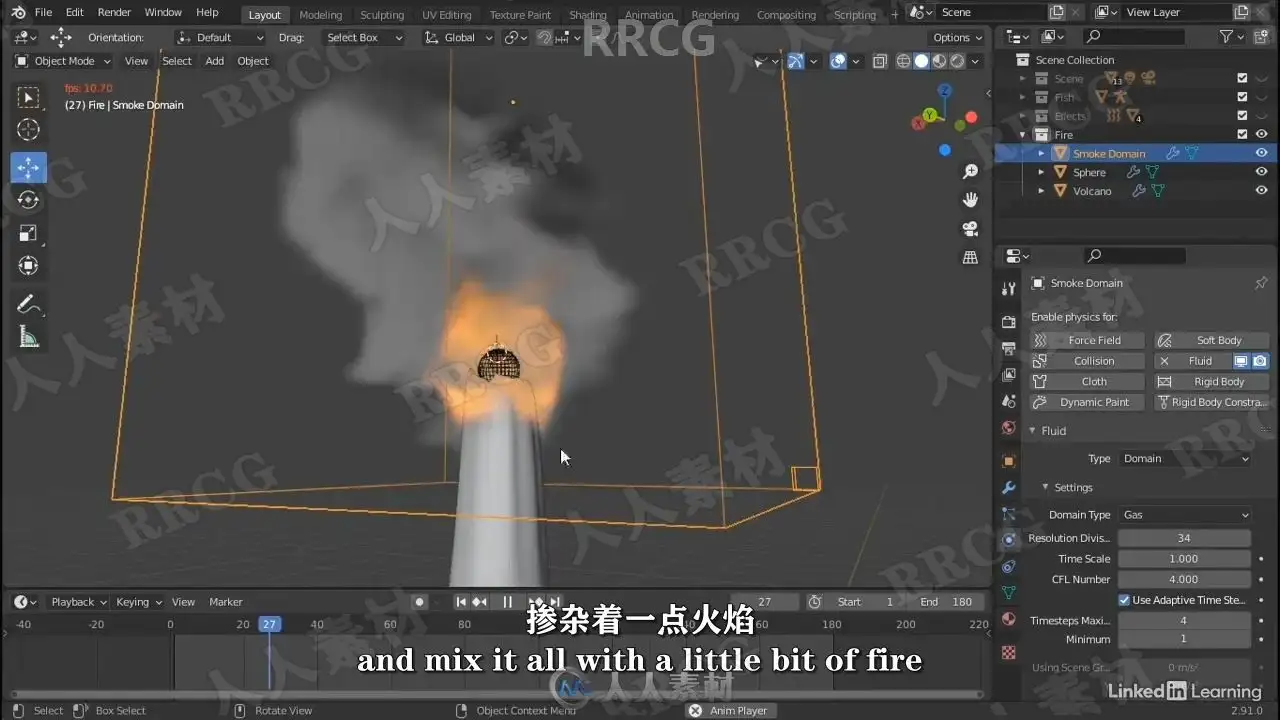
Task: Uncheck Use Adaptive Time Steps
Action: point(1124,600)
